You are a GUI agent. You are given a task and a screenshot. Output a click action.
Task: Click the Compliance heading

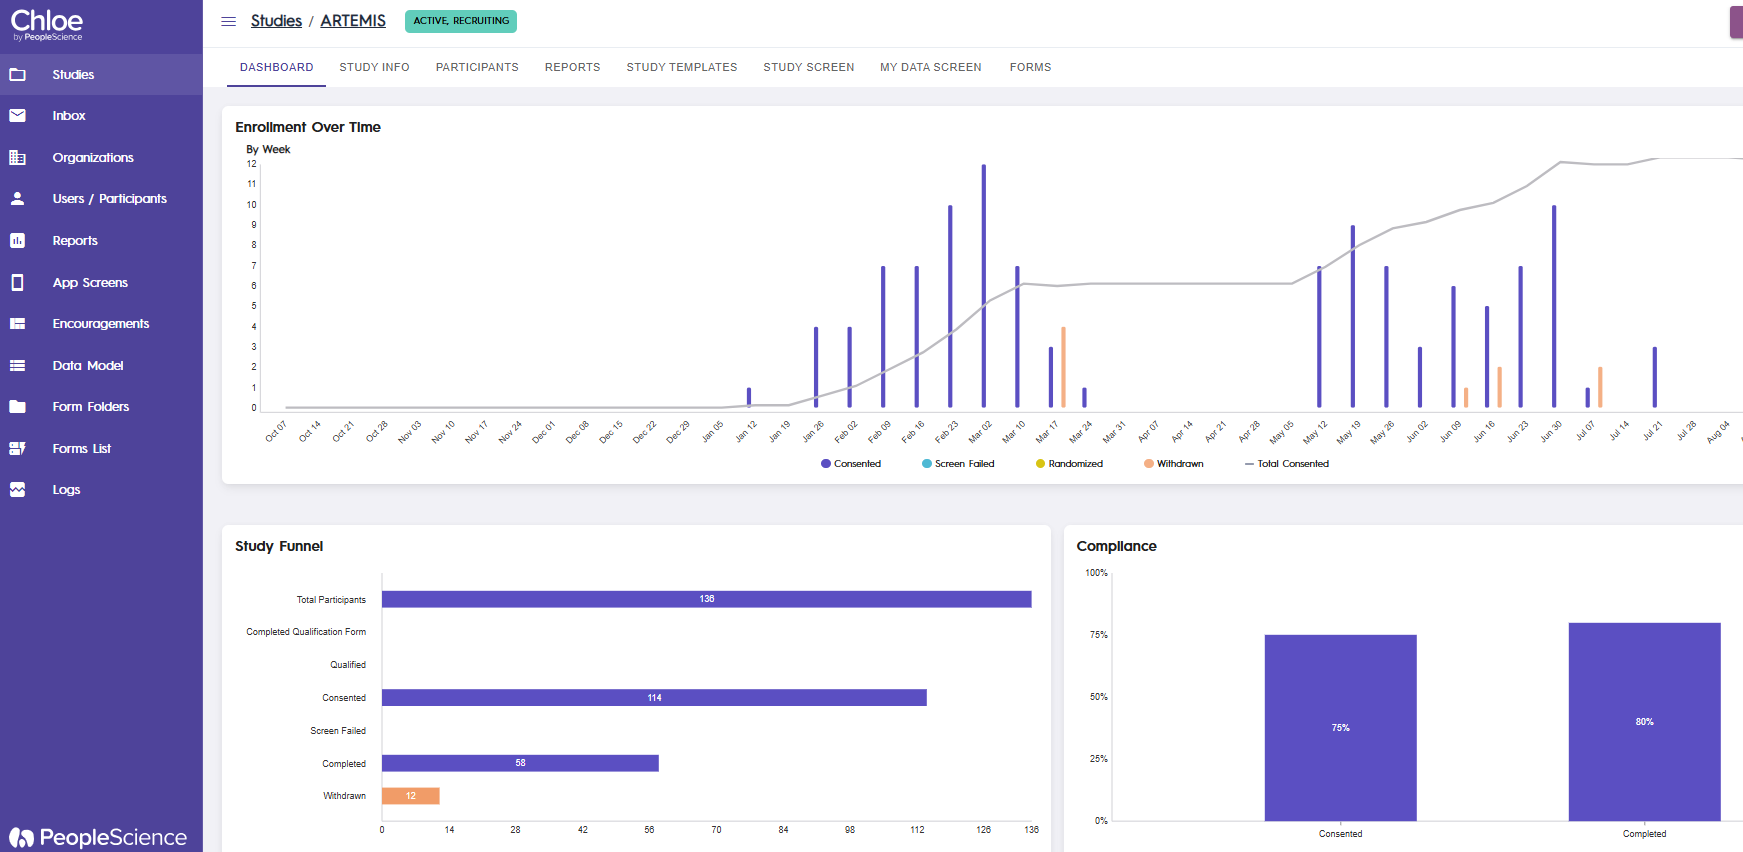tap(1116, 546)
